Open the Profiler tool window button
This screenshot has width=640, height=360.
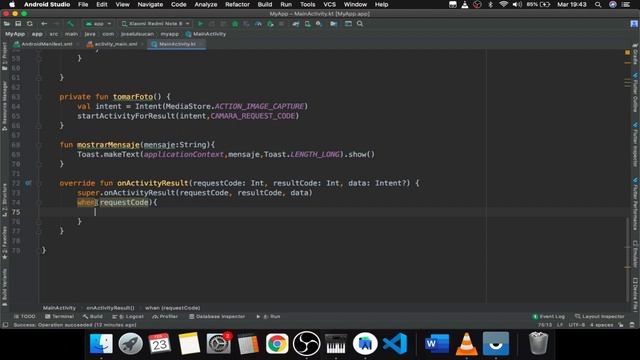(x=165, y=316)
